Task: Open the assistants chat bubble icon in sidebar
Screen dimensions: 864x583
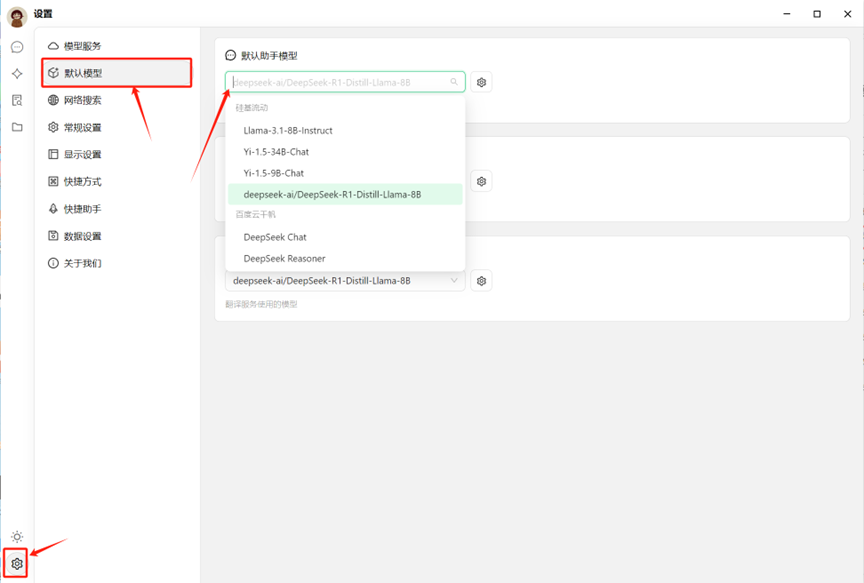Action: (x=17, y=47)
